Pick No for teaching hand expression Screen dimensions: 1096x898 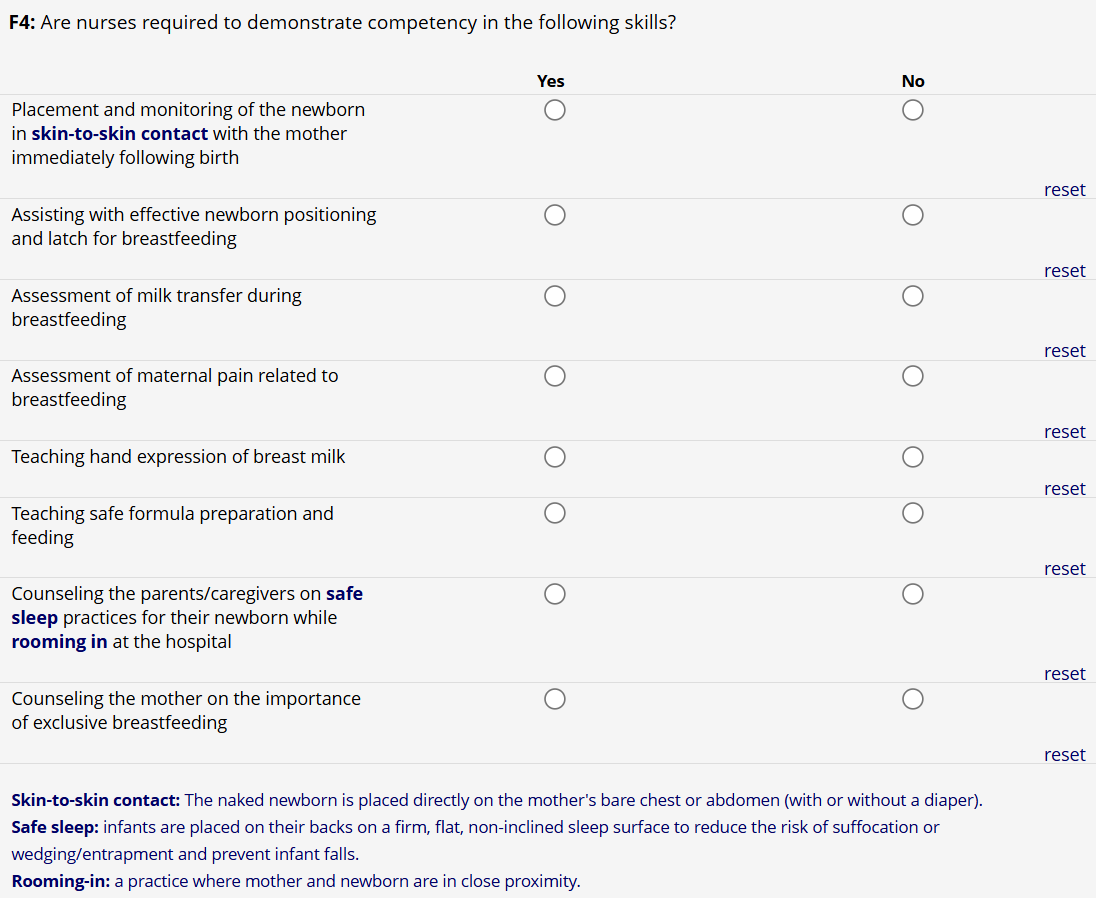(912, 457)
